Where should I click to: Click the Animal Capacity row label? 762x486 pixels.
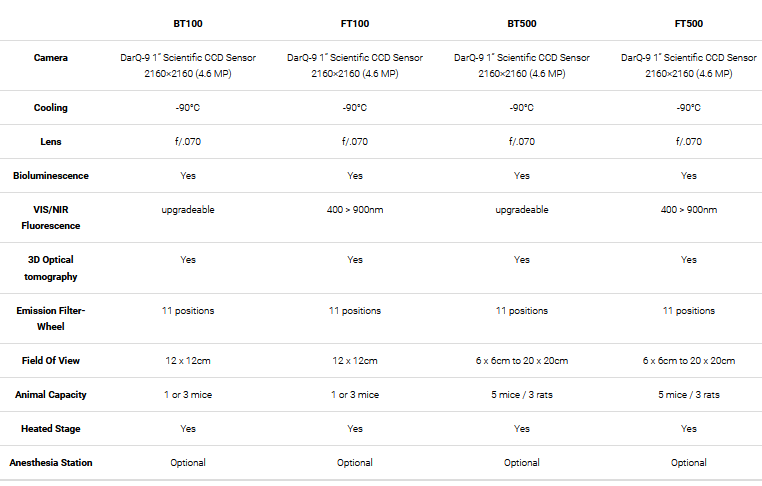[x=51, y=395]
